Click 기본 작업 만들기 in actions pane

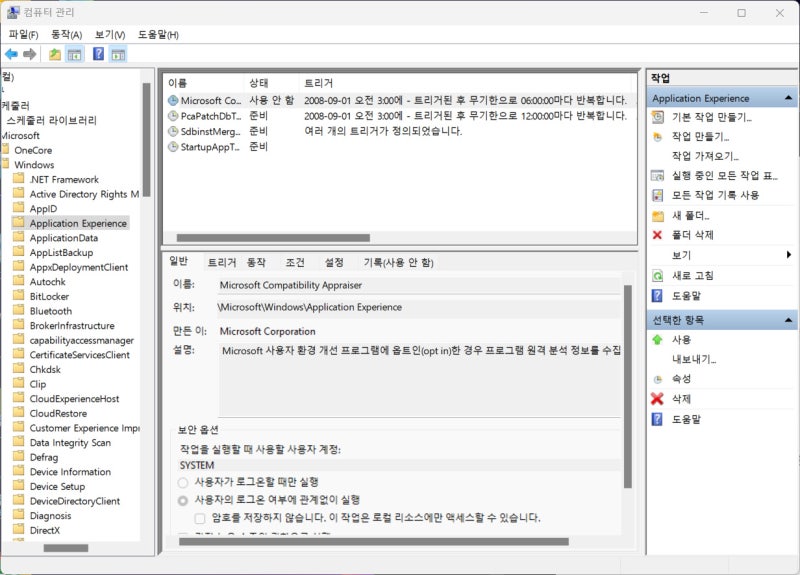pos(712,117)
